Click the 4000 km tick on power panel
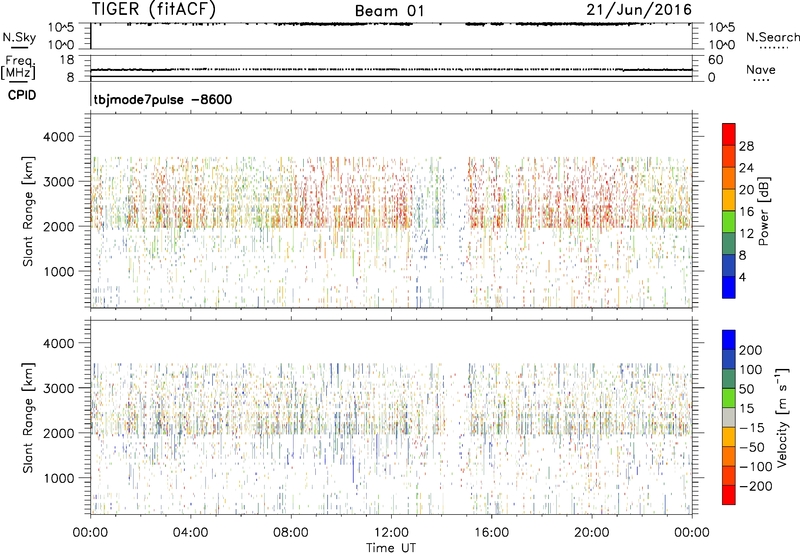Viewport: 800px width, 554px height. coord(59,137)
